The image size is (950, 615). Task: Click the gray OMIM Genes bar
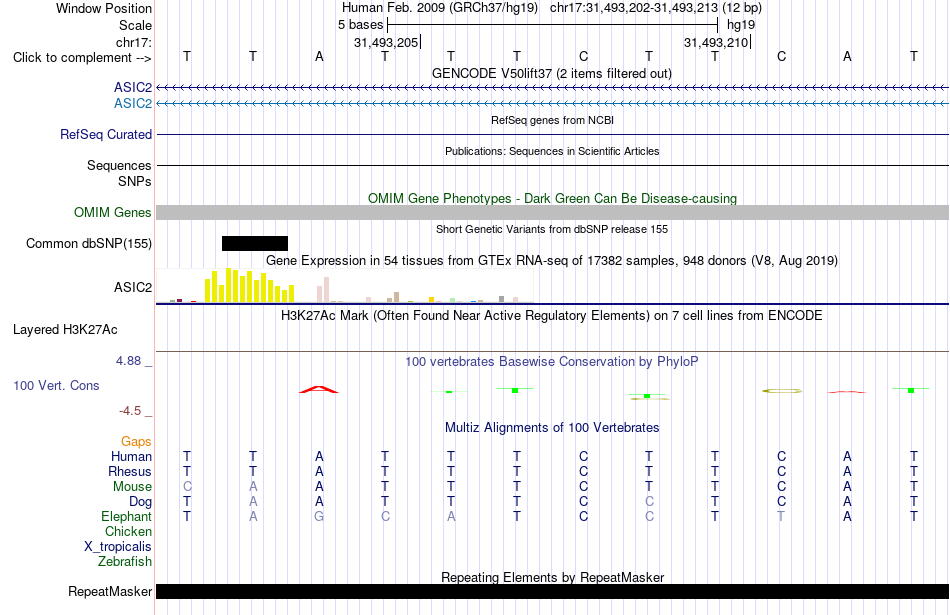tap(552, 213)
